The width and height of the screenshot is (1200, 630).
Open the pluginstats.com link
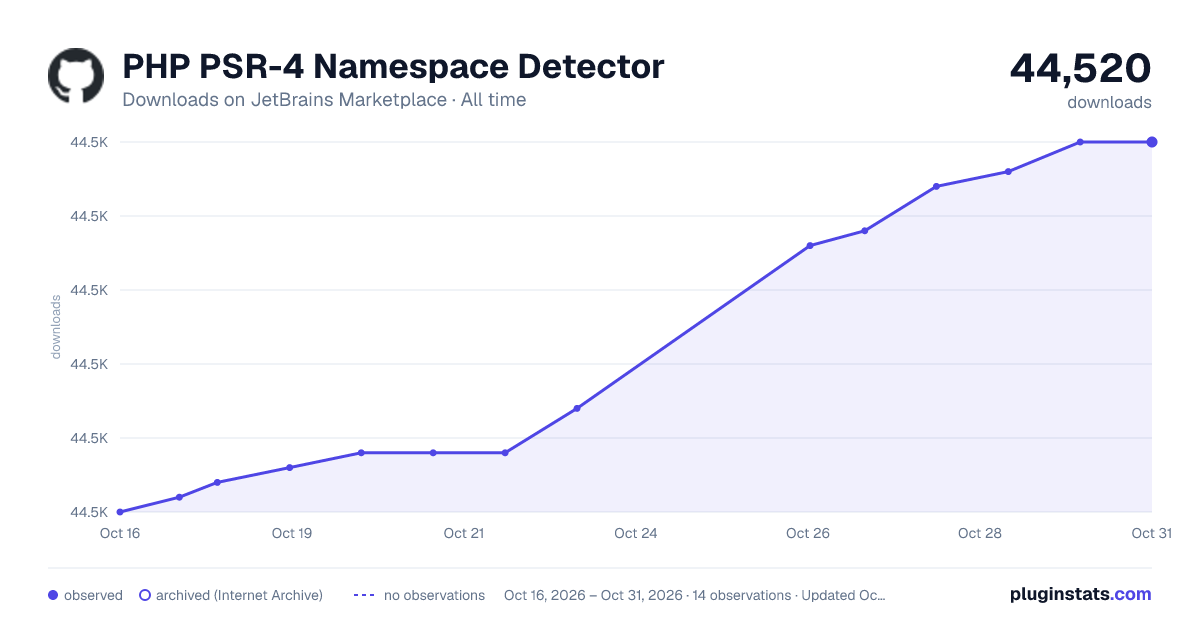point(1080,594)
